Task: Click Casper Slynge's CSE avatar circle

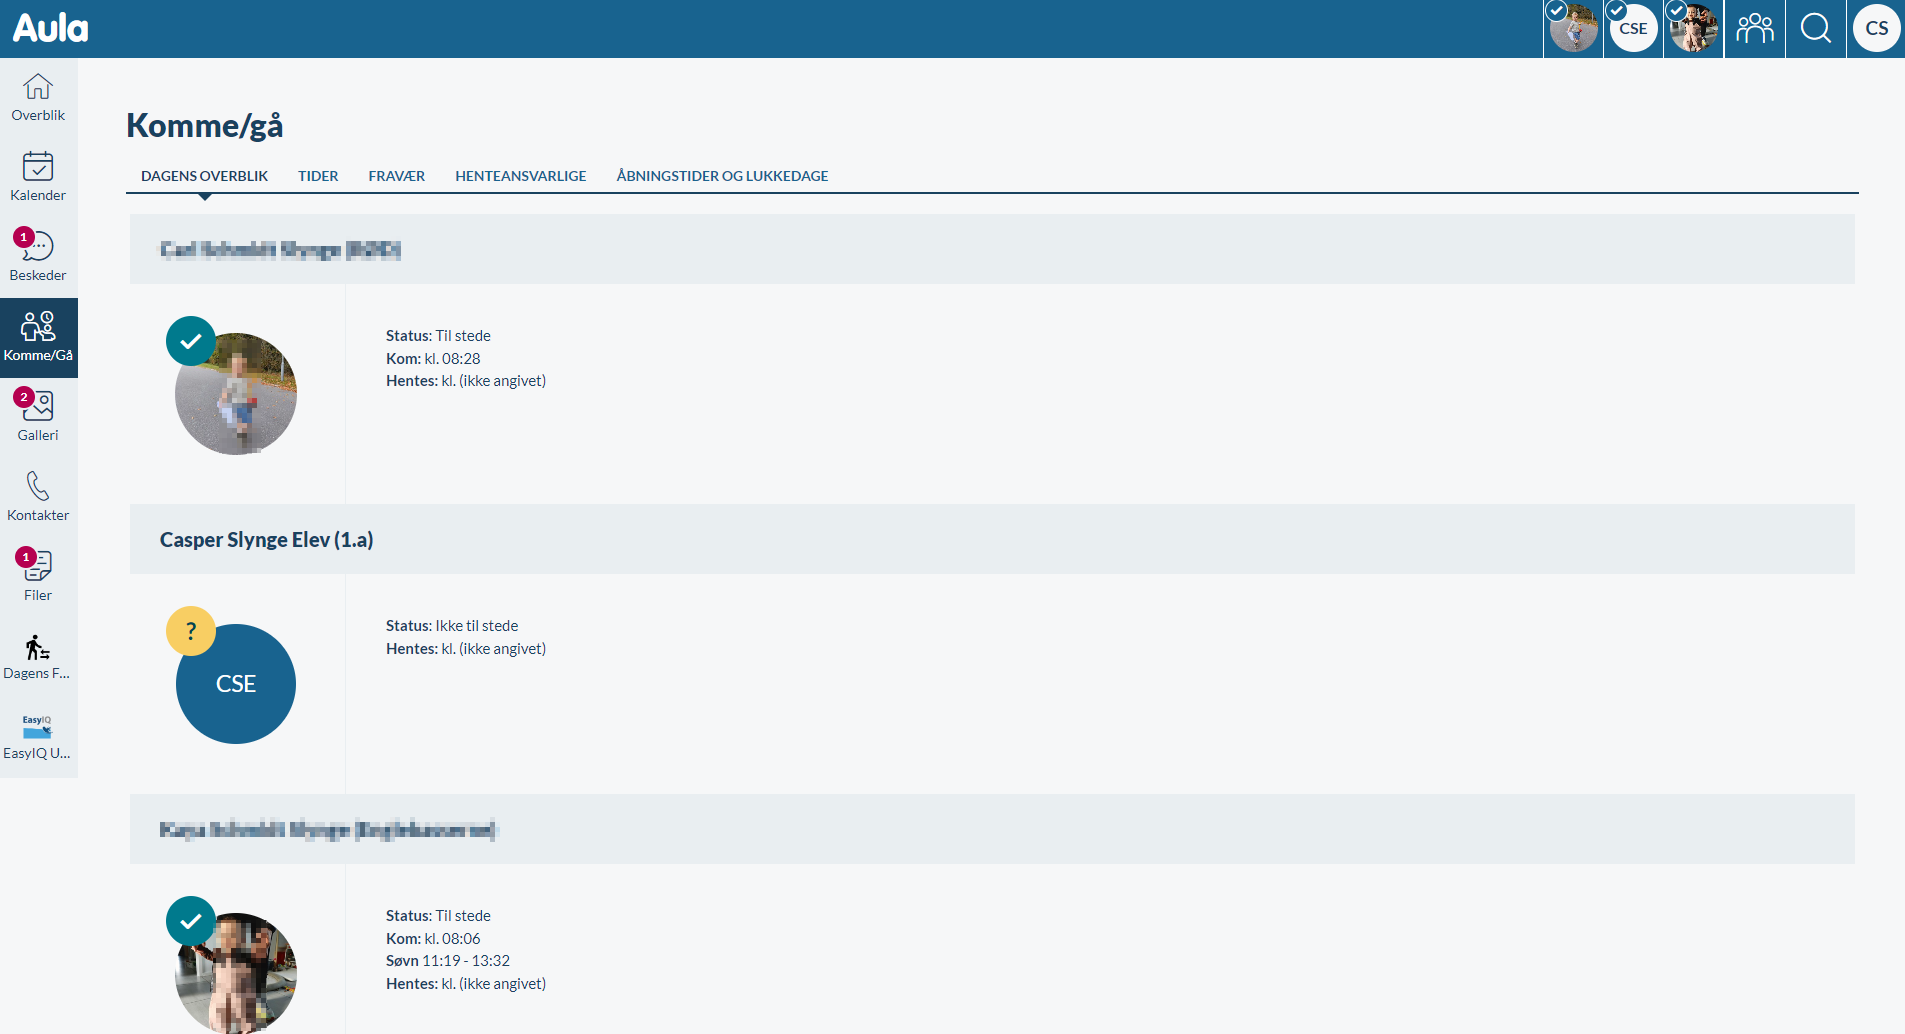Action: 236,684
